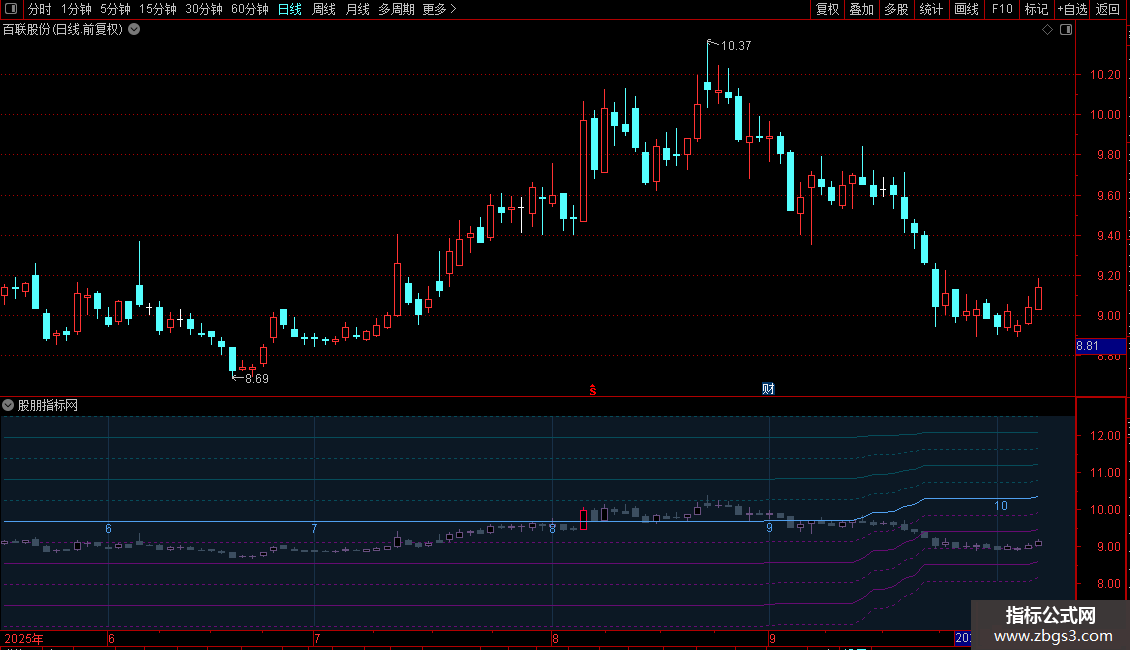
Task: Click the 12.00 indicator axis label
Action: point(1105,436)
